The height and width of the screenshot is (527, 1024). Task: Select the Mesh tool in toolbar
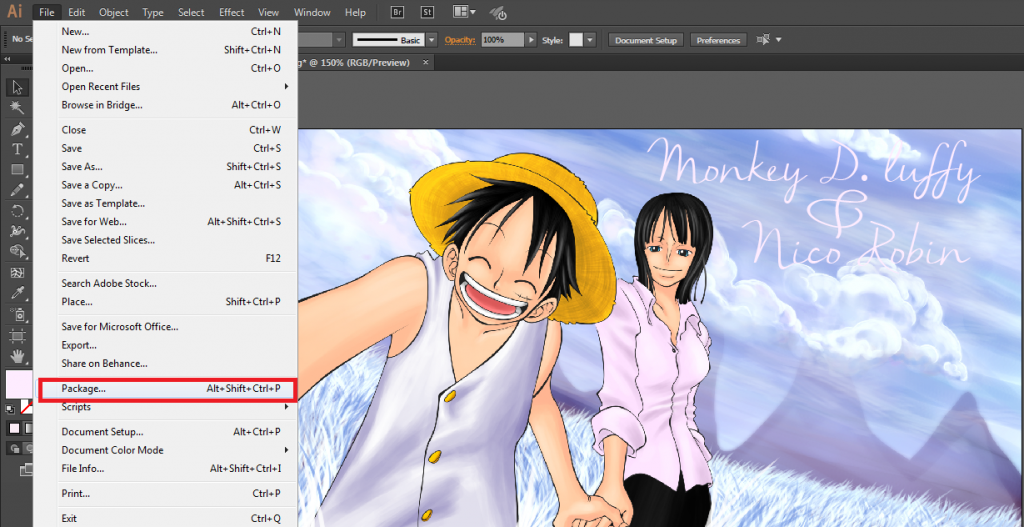[x=17, y=273]
